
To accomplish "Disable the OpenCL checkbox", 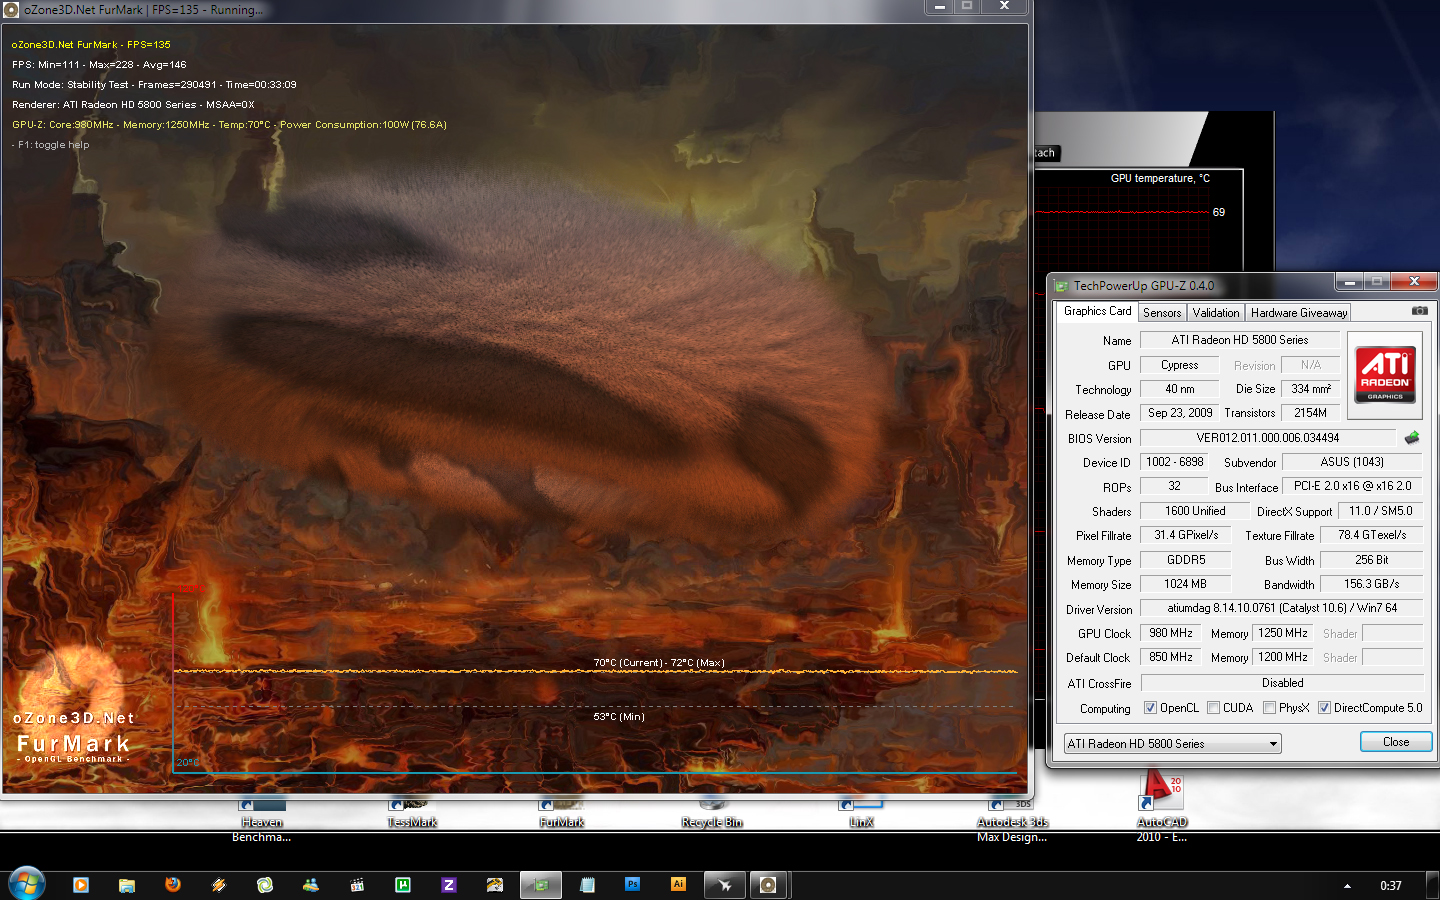I will pyautogui.click(x=1150, y=708).
